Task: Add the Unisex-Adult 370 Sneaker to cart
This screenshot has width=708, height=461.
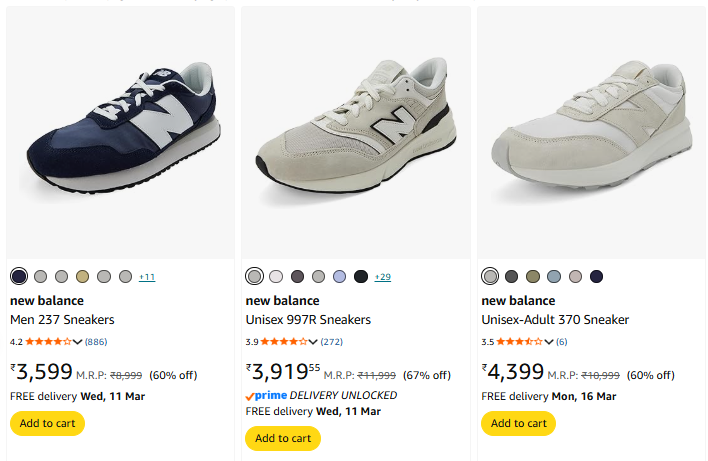Action: point(518,423)
